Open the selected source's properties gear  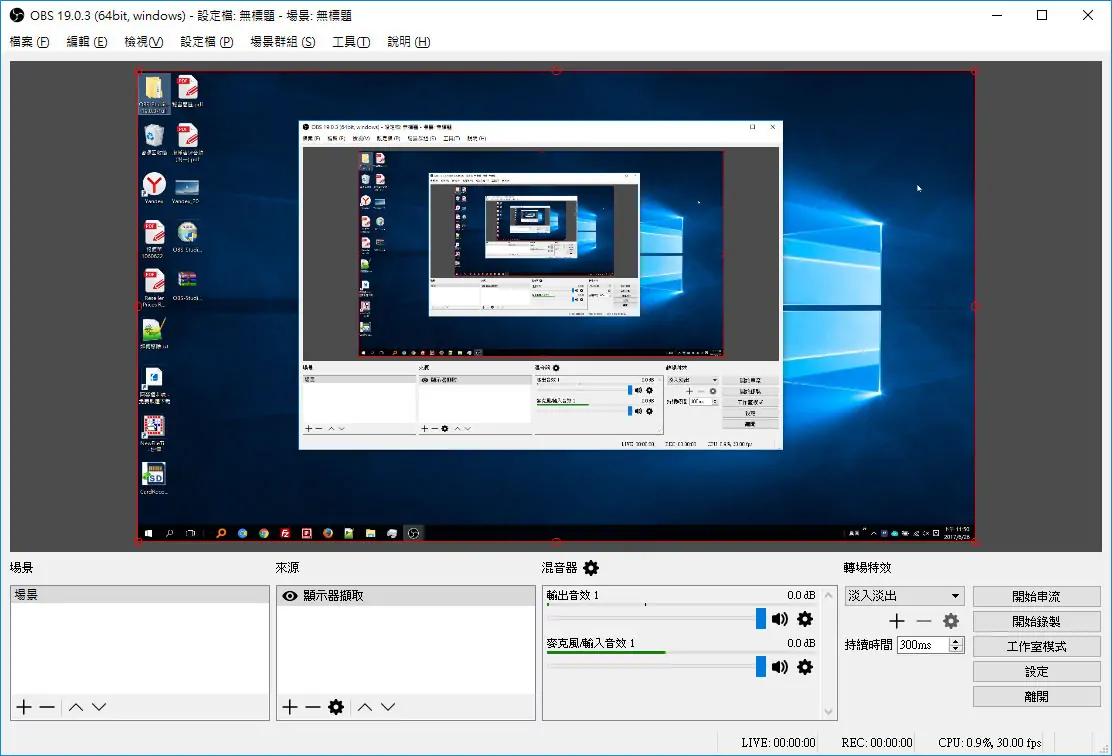(335, 707)
